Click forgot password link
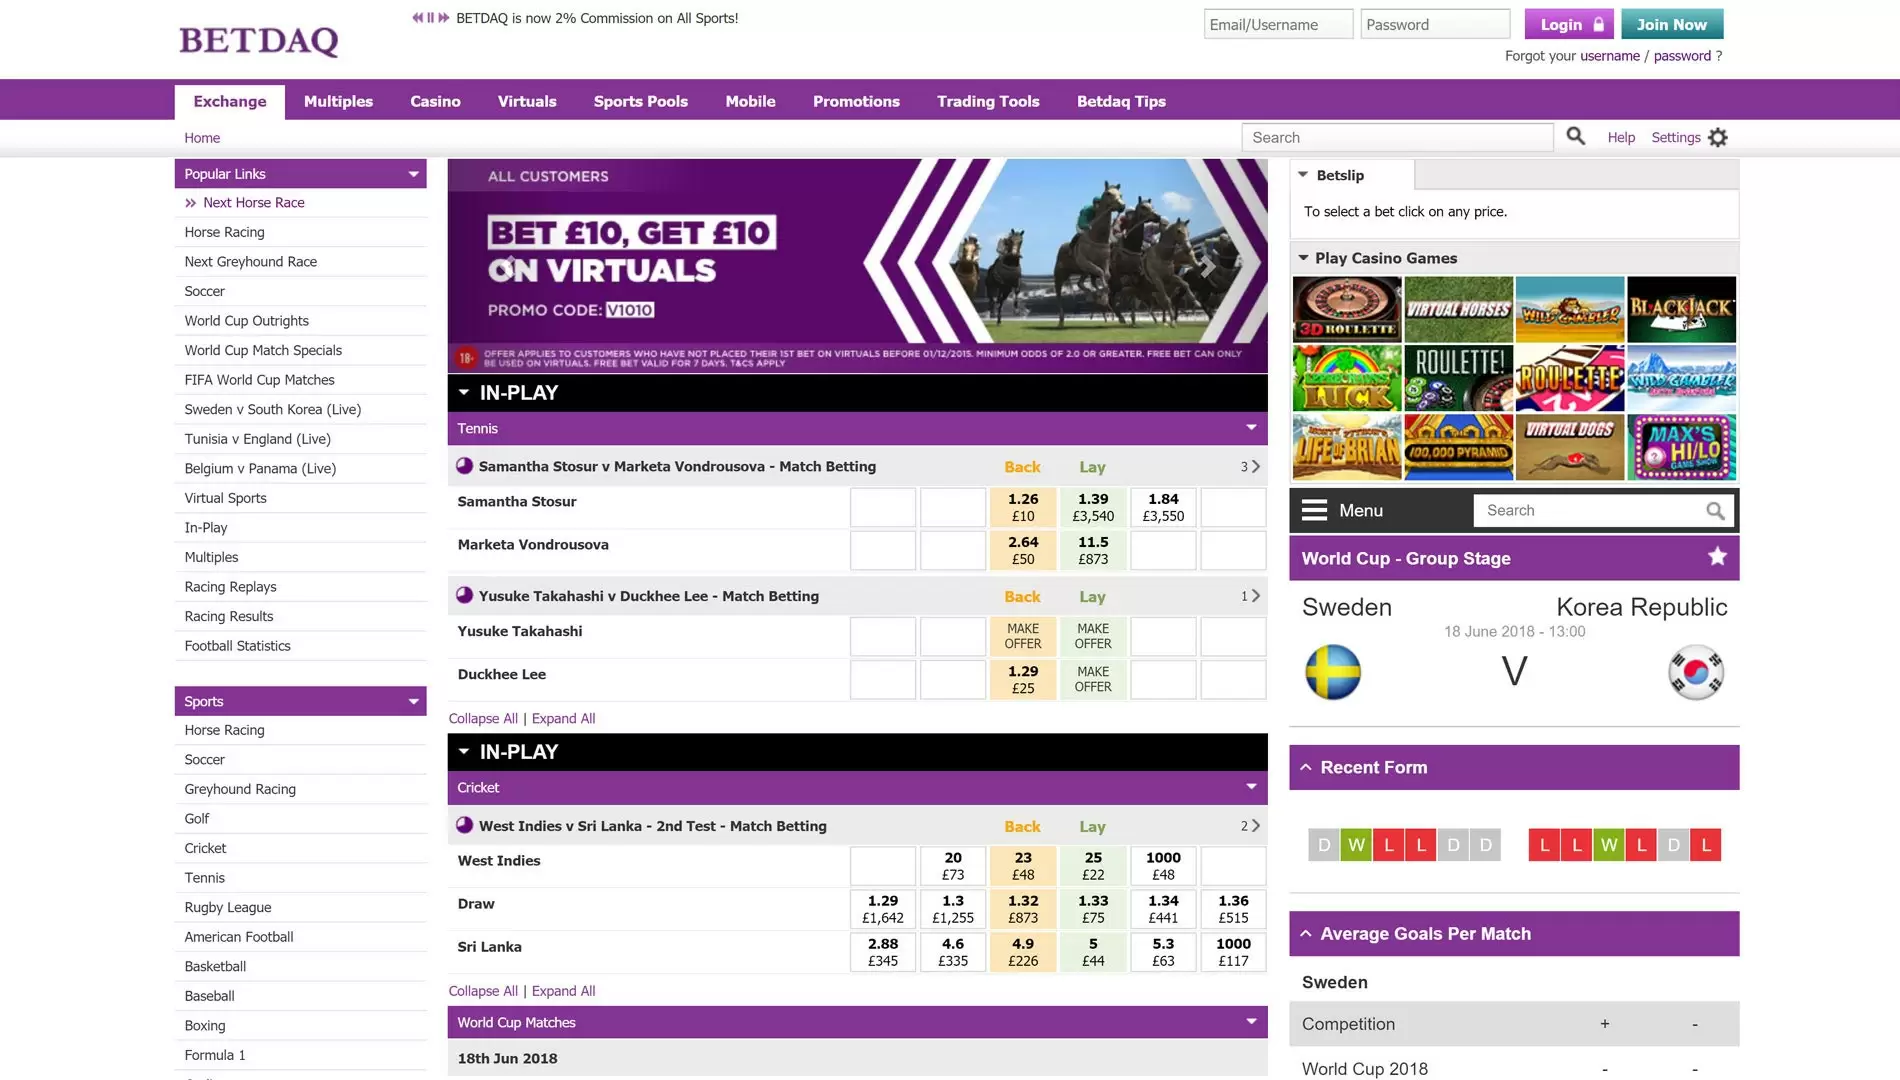This screenshot has height=1080, width=1900. (1682, 56)
